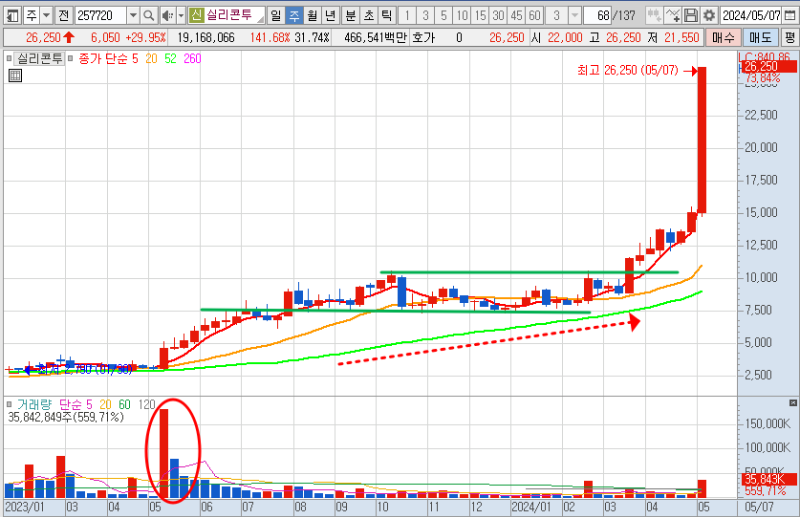Viewport: 800px width, 517px height.
Task: Click the green 신 badge icon
Action: pyautogui.click(x=196, y=15)
